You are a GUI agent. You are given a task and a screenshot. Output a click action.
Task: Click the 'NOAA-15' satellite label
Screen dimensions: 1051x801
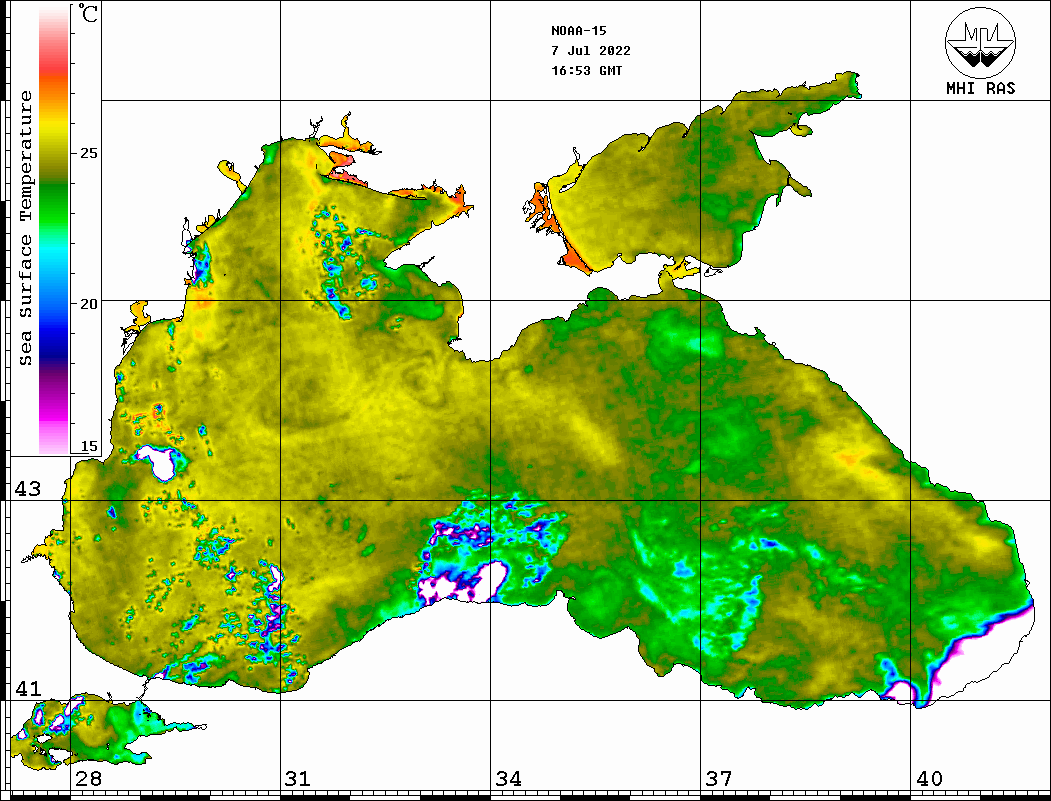578,31
